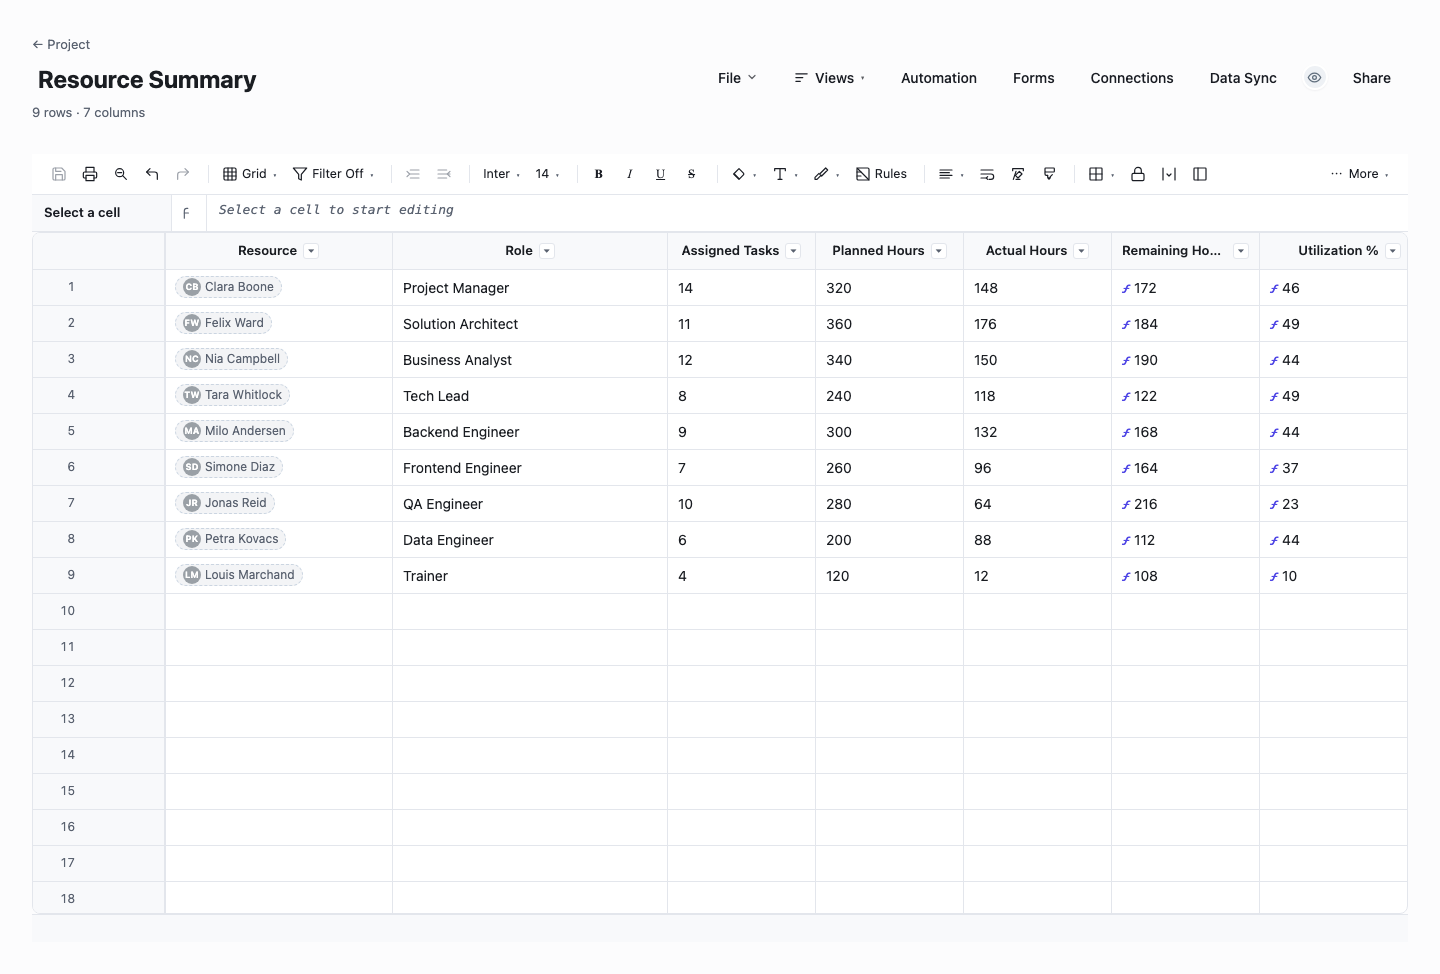Viewport: 1440px width, 974px height.
Task: Toggle text wrap icon
Action: click(987, 174)
